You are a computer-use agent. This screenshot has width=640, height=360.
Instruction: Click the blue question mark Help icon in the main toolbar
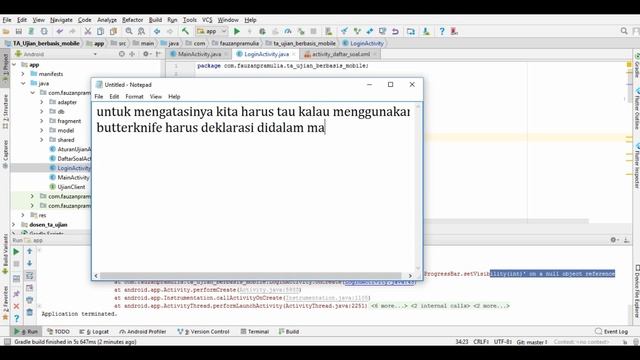(442, 31)
